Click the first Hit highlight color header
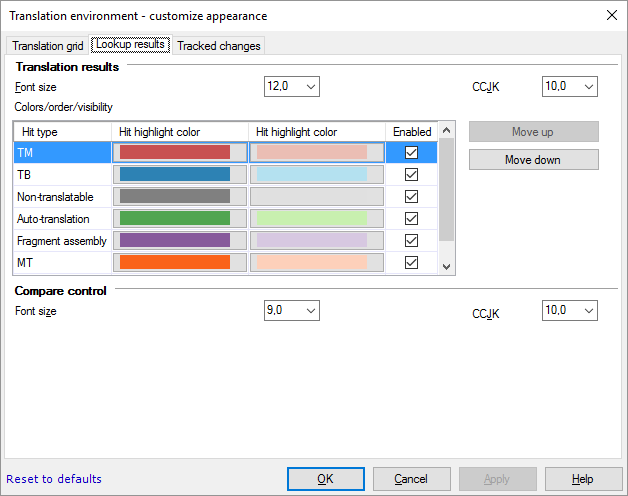The image size is (628, 496). tap(180, 132)
